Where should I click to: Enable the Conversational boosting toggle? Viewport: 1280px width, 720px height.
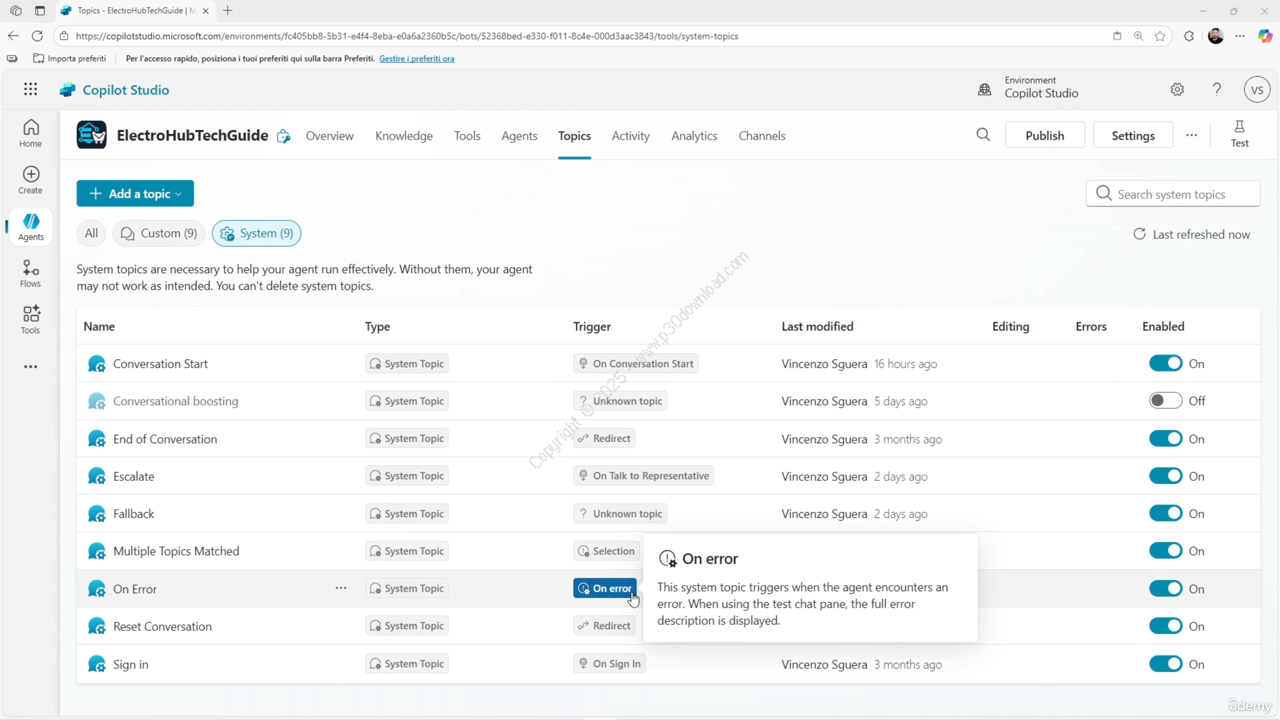coord(1165,401)
